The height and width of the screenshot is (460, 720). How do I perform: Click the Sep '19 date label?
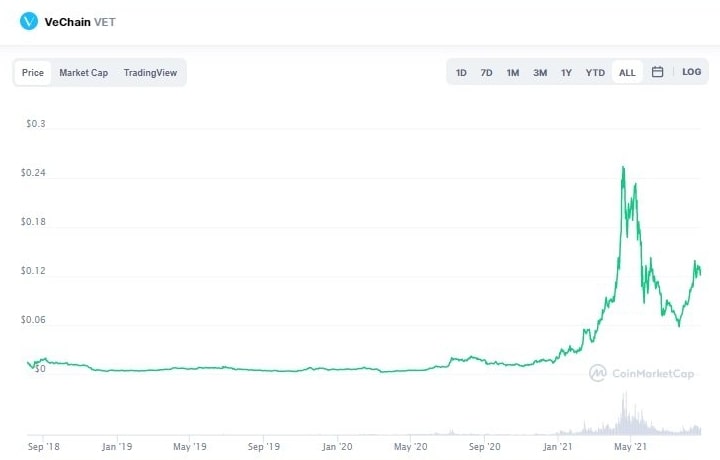(264, 447)
